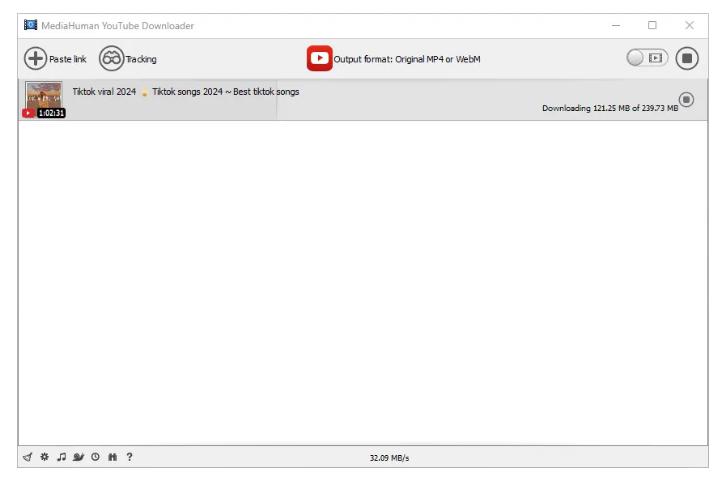The image size is (725, 484).
Task: Click the broom clear-list icon in status bar
Action: click(27, 458)
